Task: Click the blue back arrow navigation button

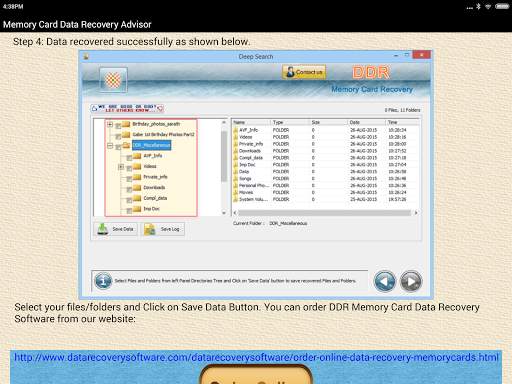Action: click(x=384, y=281)
